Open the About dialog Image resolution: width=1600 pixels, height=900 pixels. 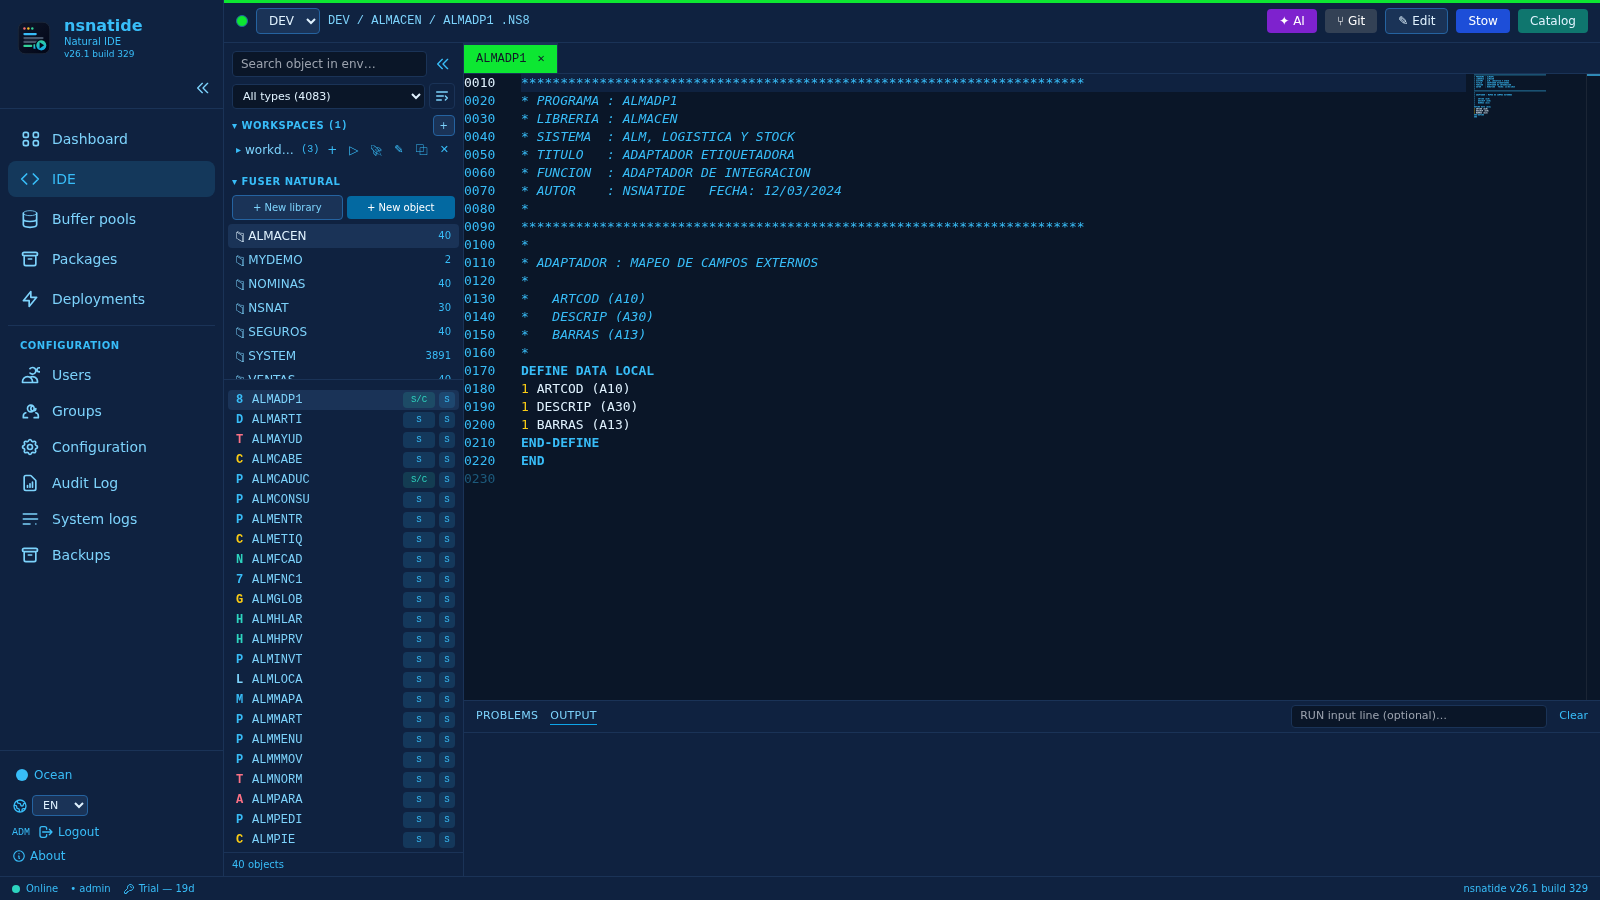[x=39, y=856]
